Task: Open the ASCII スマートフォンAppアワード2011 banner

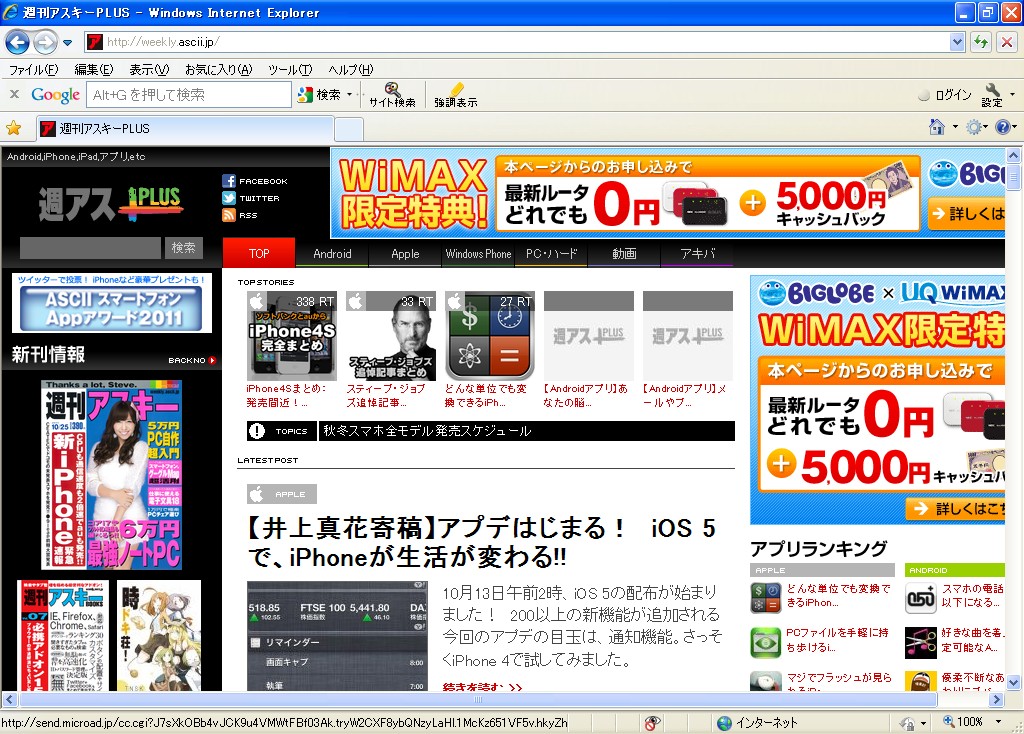Action: pyautogui.click(x=112, y=303)
